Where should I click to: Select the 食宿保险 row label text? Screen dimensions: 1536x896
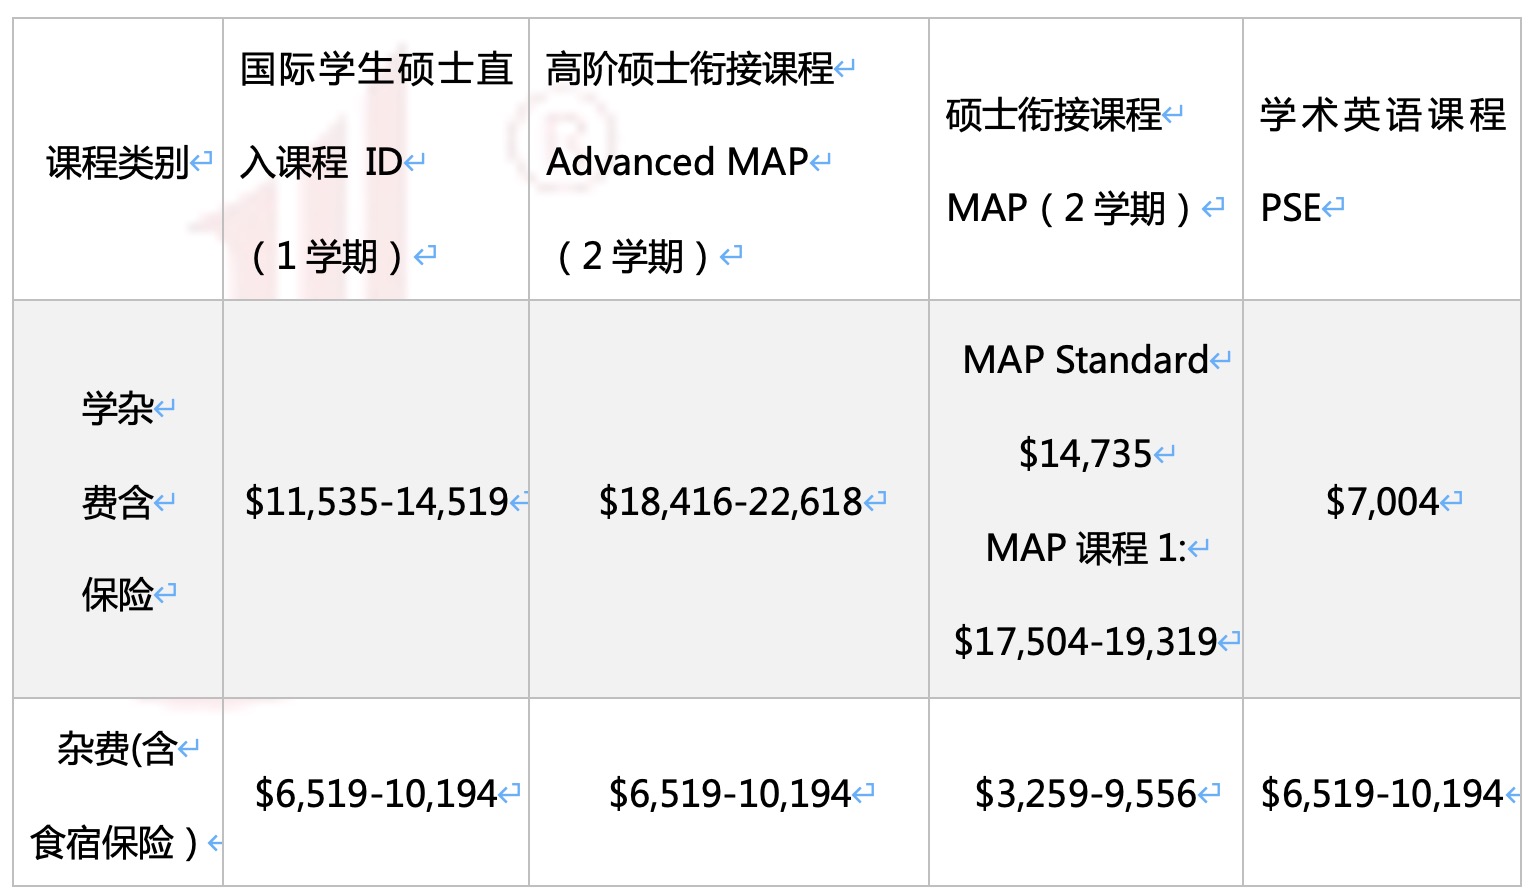tap(103, 843)
